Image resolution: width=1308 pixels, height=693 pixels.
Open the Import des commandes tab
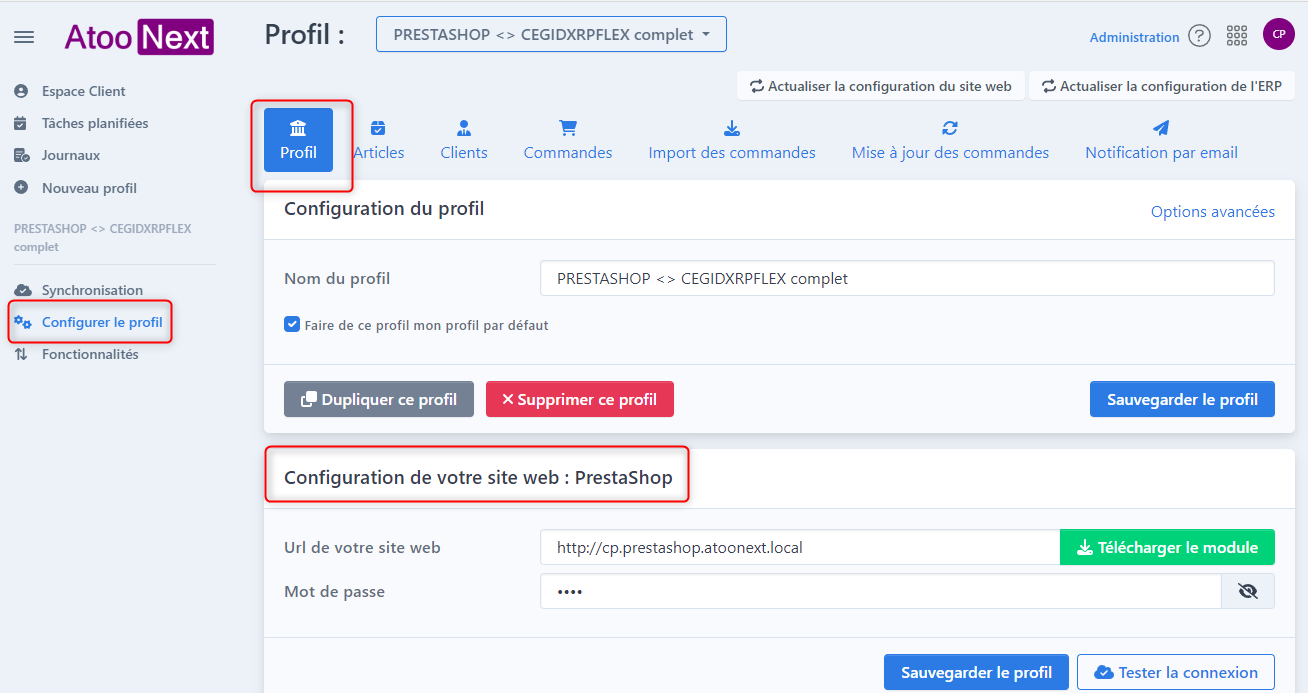[732, 140]
